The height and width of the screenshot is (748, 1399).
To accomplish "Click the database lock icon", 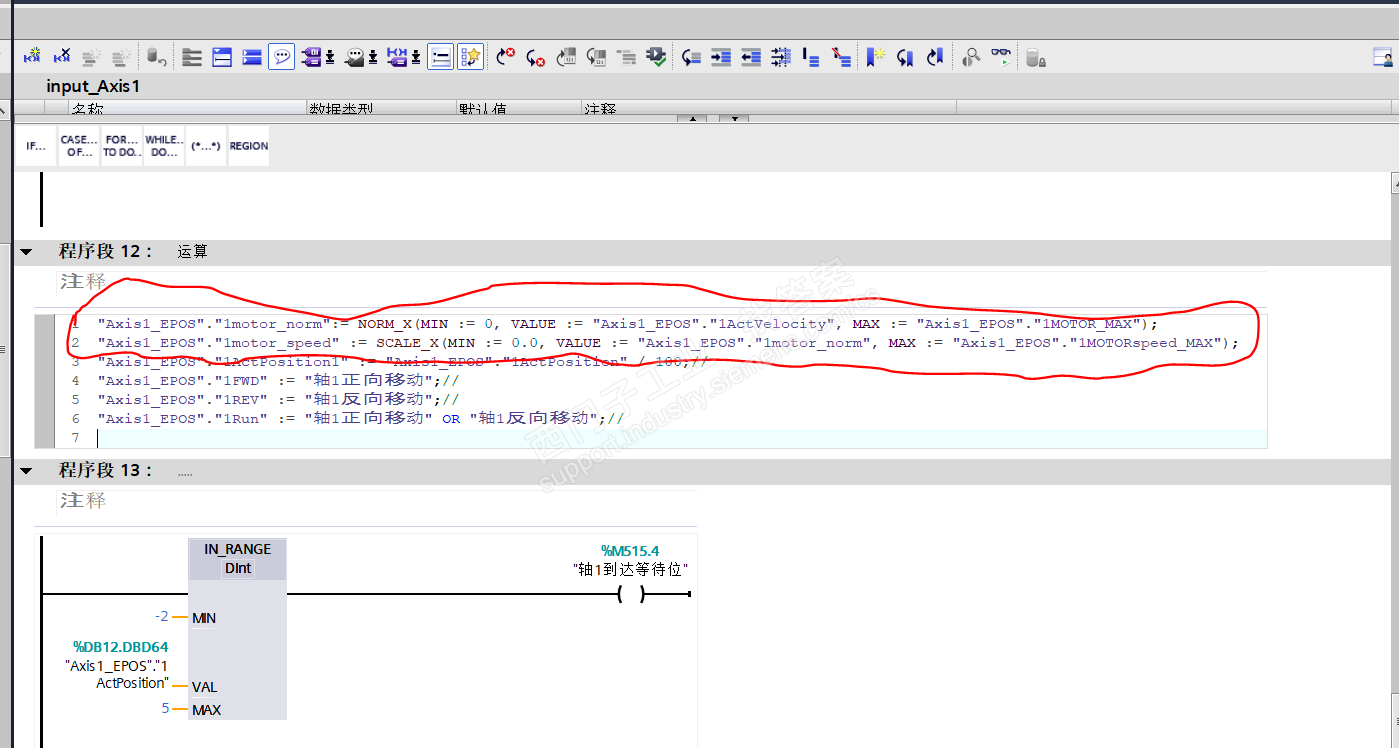I will point(1036,57).
